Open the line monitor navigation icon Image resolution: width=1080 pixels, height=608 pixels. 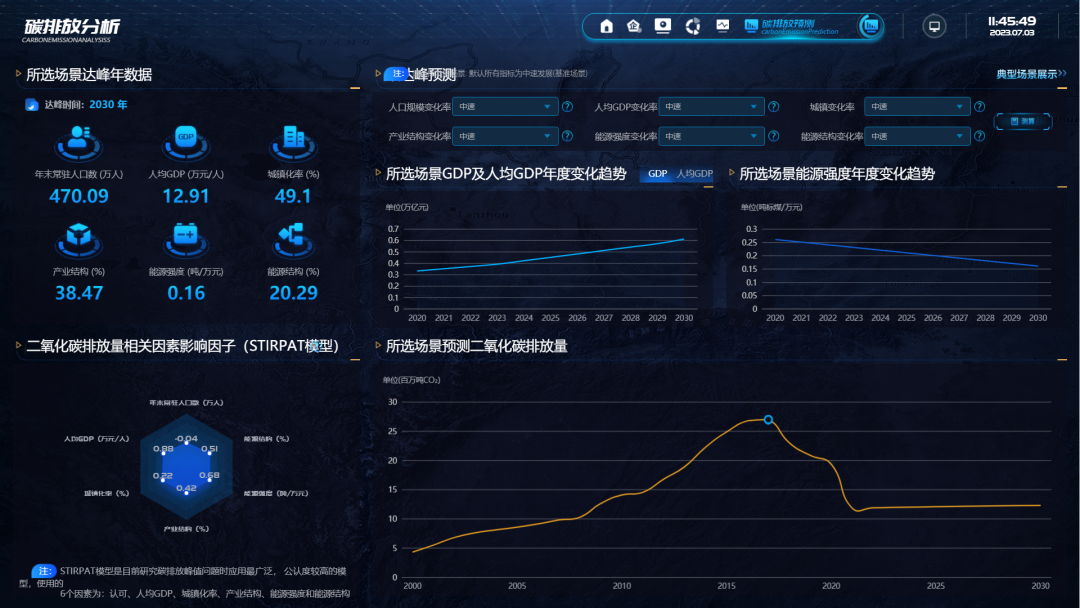[x=722, y=27]
